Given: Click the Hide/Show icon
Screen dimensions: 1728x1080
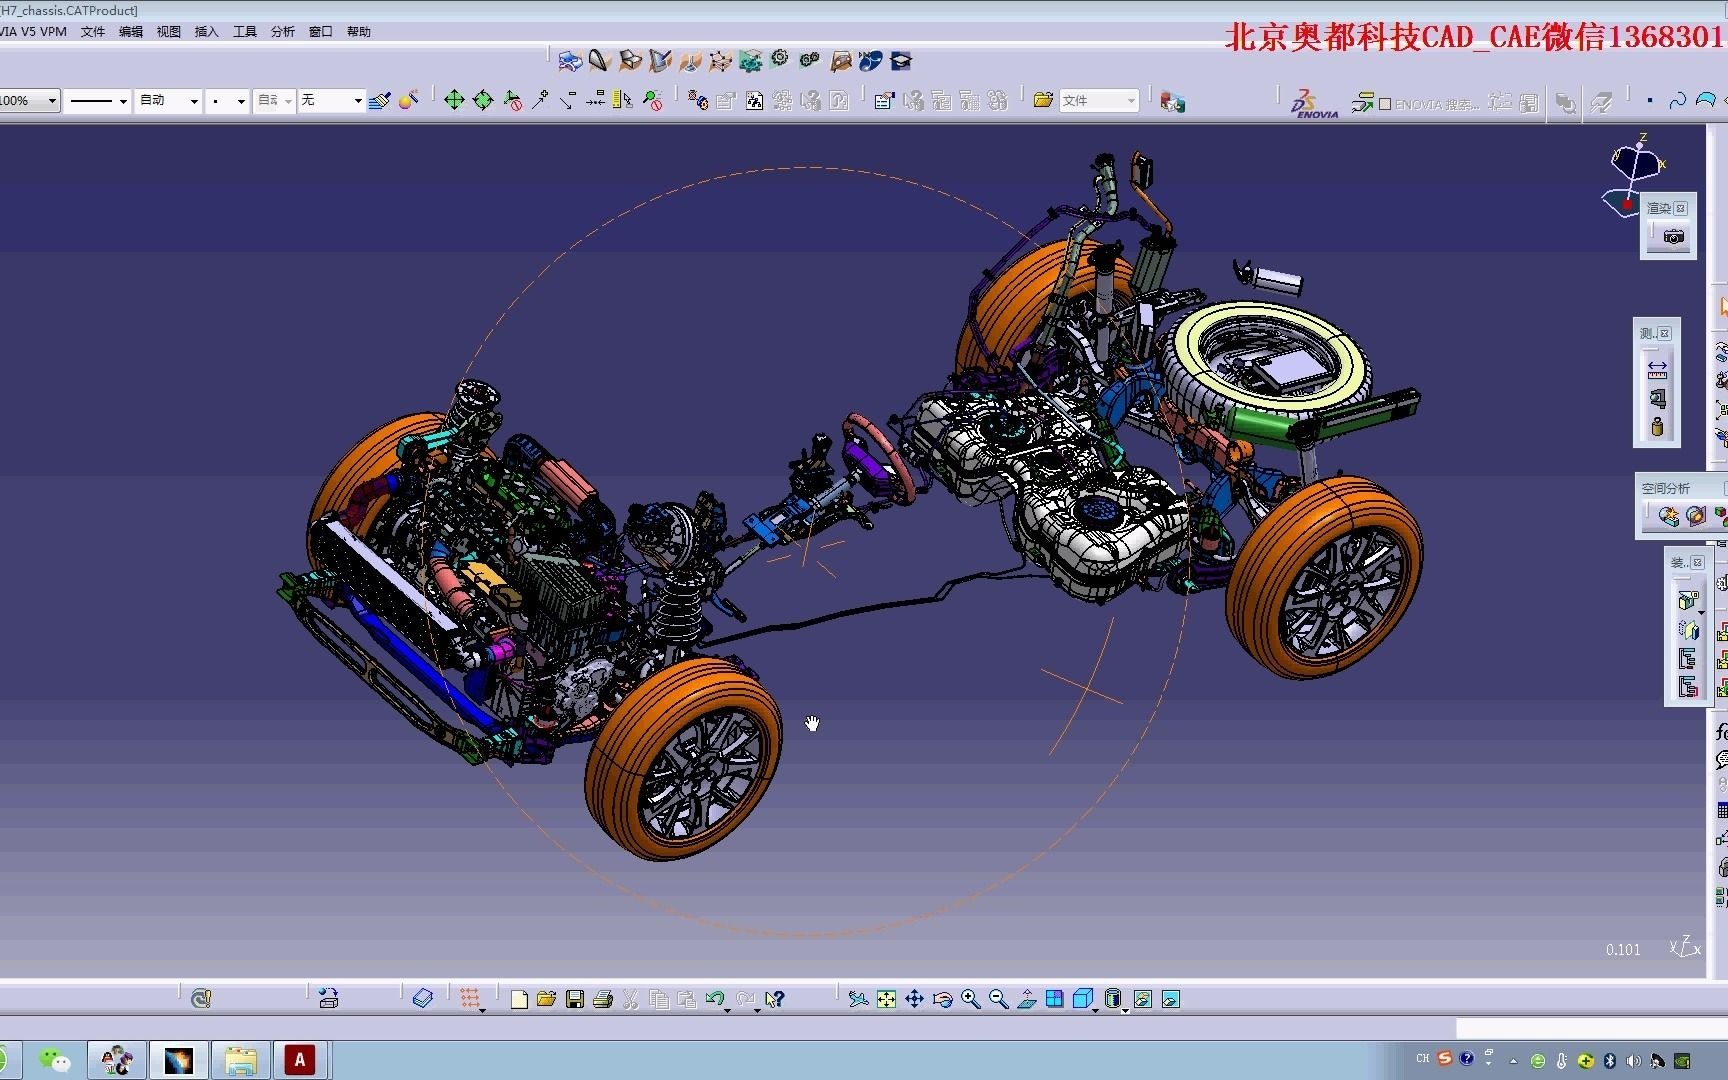Looking at the screenshot, I should coord(1142,999).
